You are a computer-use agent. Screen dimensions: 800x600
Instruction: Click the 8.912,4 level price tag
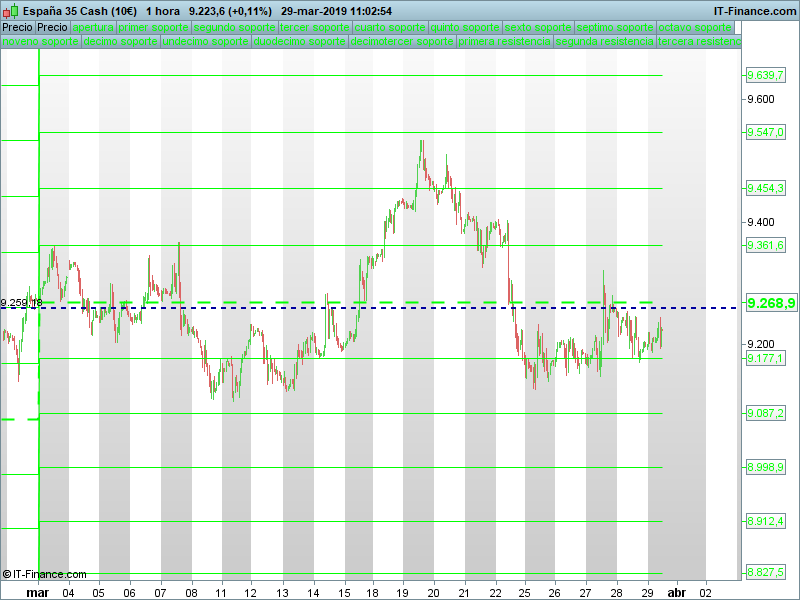pyautogui.click(x=765, y=521)
